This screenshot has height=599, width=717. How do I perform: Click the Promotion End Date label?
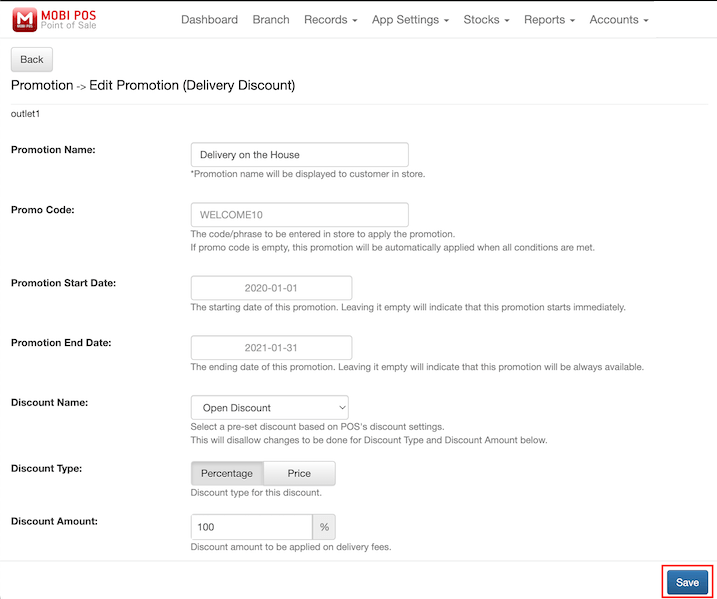click(x=61, y=343)
